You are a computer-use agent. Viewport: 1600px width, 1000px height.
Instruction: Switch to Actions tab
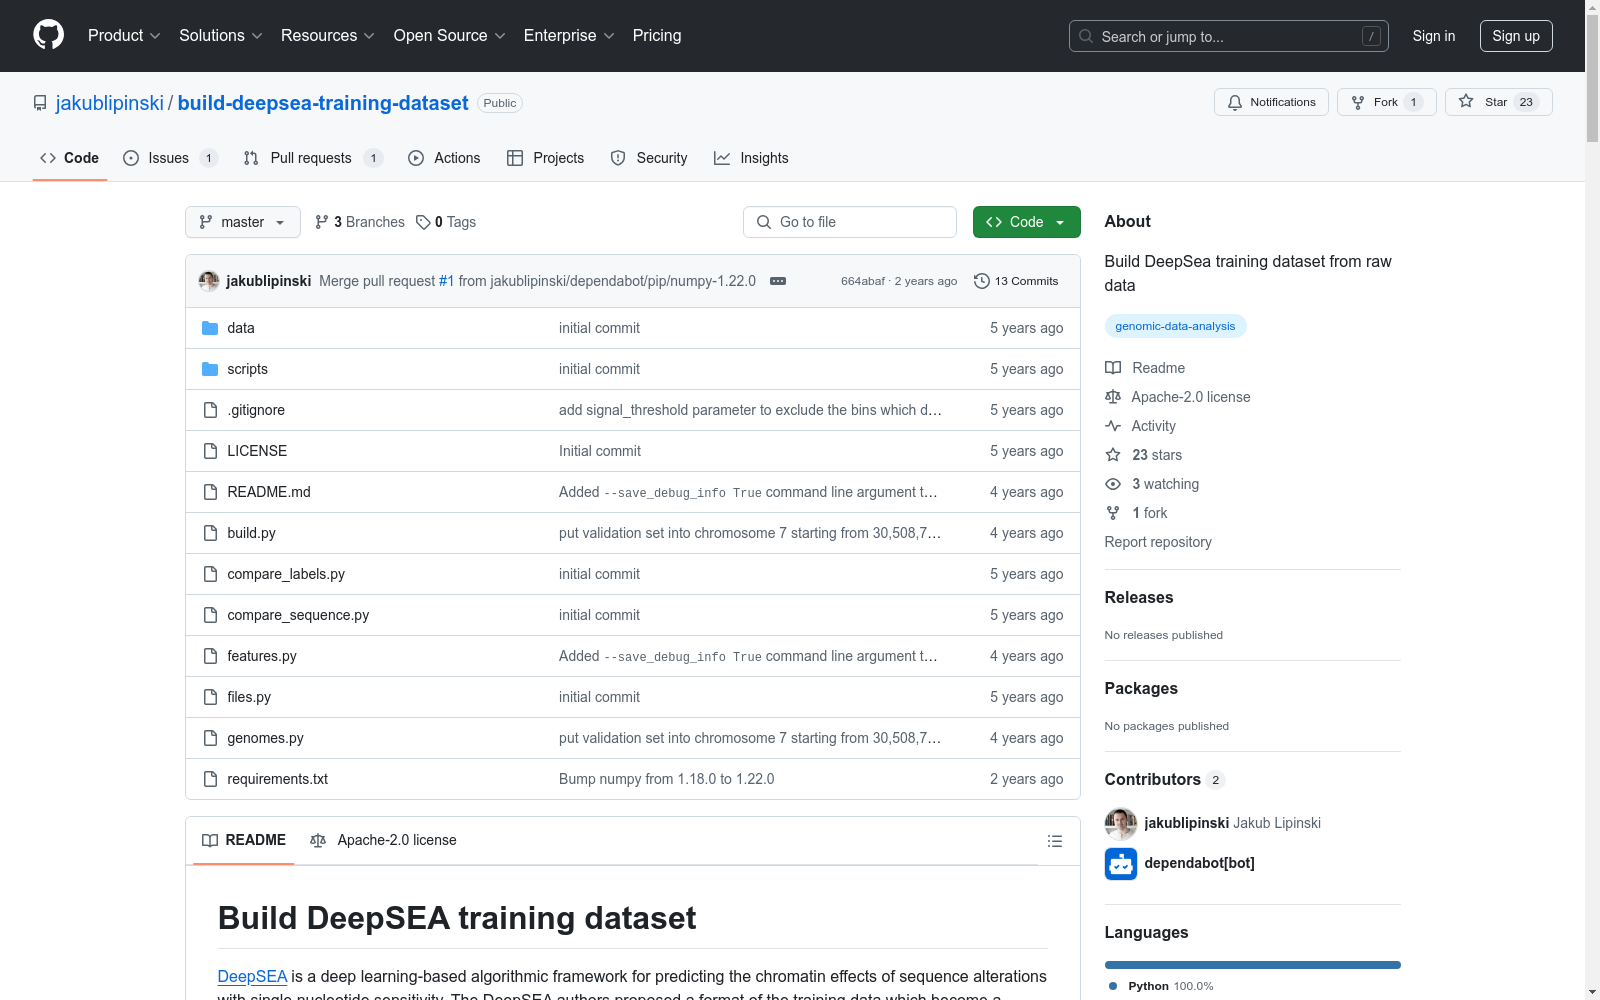444,158
